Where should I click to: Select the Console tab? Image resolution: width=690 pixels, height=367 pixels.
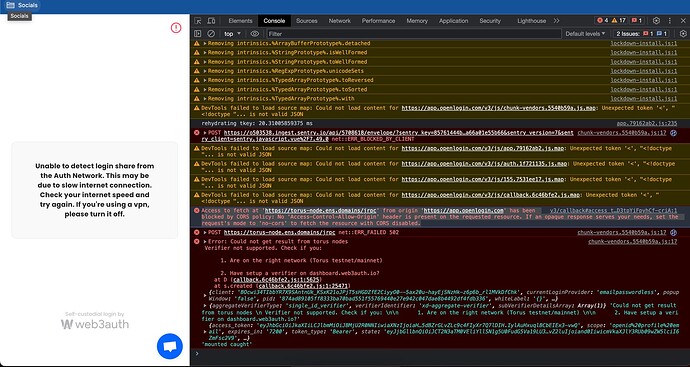point(274,21)
